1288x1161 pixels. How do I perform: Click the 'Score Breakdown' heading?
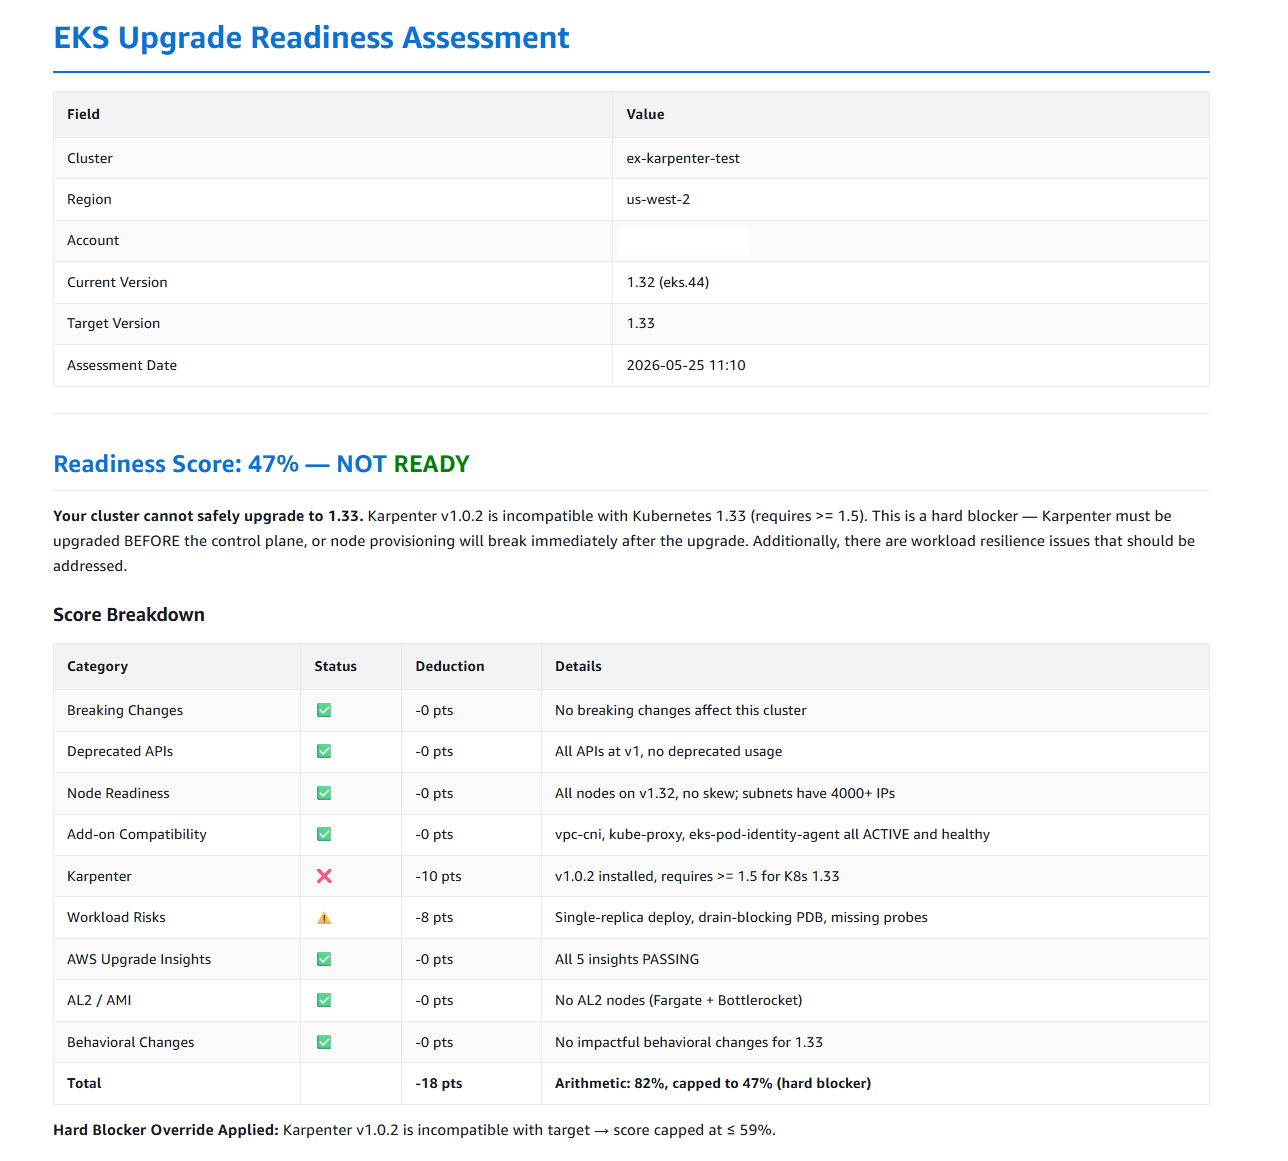click(129, 615)
